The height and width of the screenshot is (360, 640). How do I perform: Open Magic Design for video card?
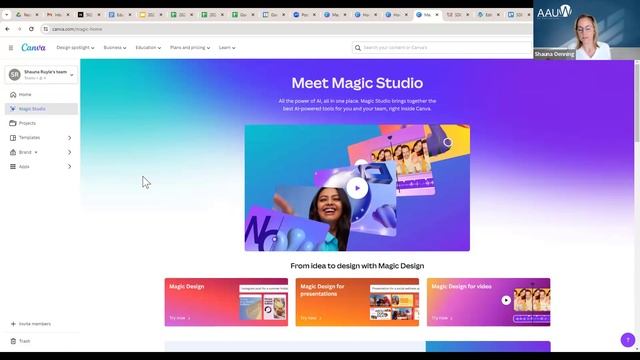pos(489,302)
